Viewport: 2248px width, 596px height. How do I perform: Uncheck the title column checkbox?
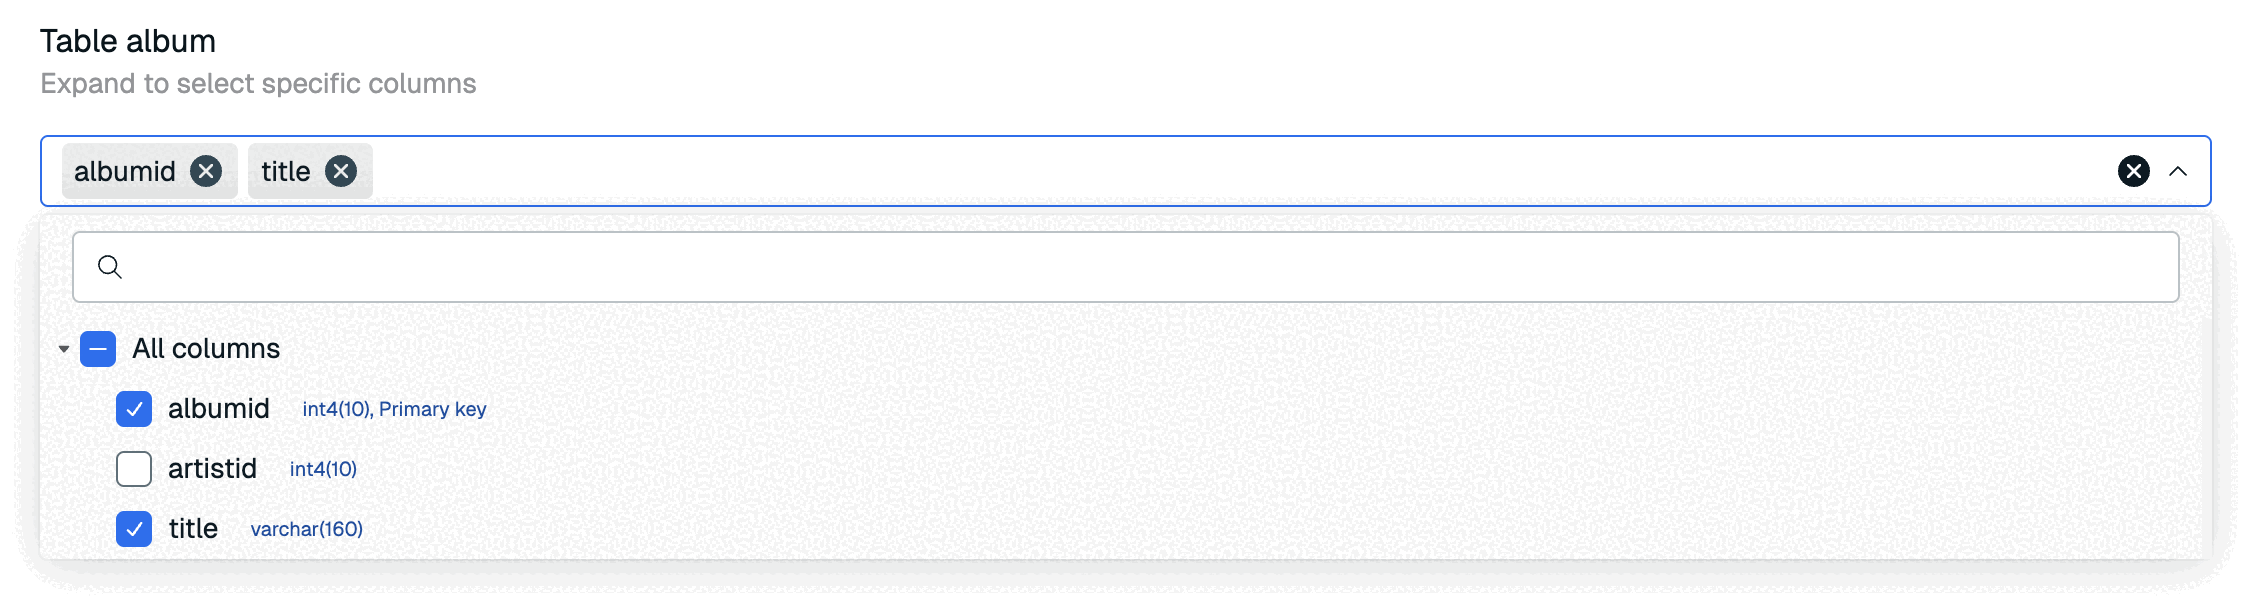coord(134,529)
